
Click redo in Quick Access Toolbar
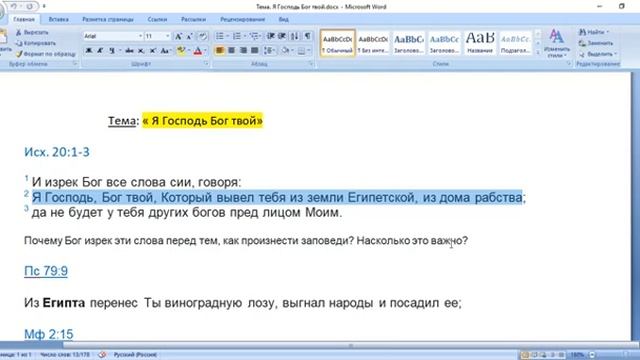(30, 6)
